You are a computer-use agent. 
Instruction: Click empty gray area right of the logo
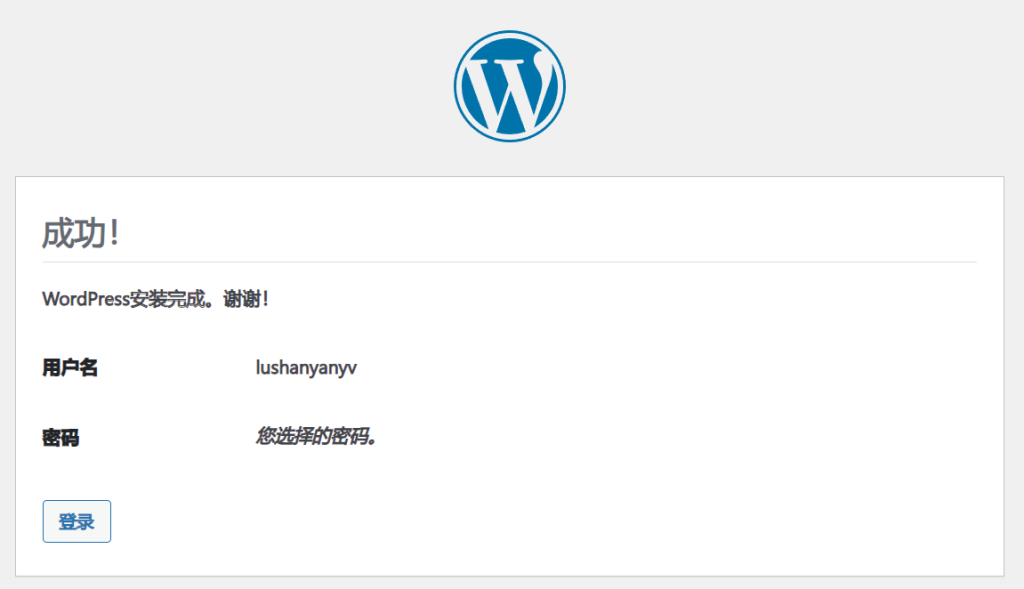tap(800, 86)
